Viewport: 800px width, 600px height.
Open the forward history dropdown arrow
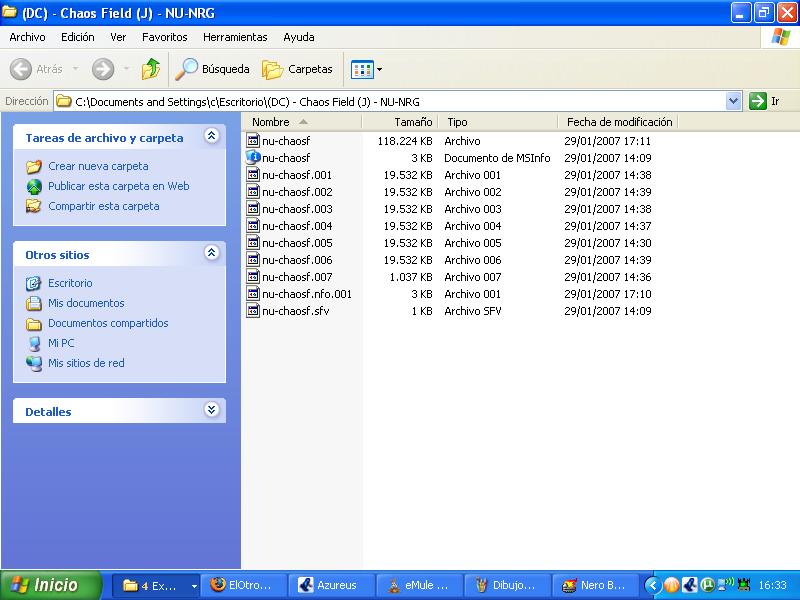click(x=126, y=68)
